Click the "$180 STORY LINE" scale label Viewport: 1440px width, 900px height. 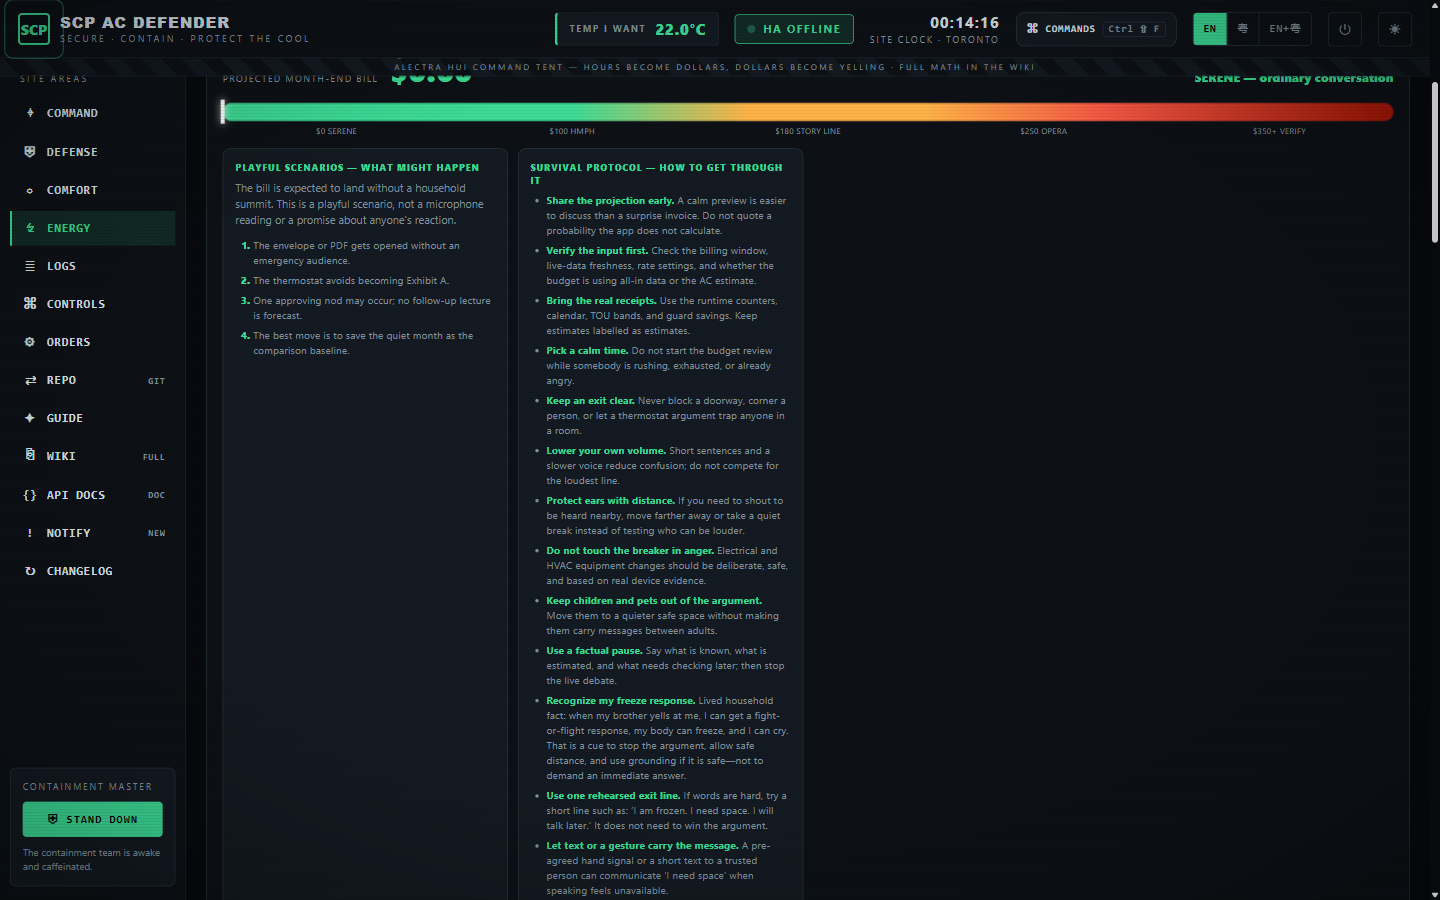(808, 132)
